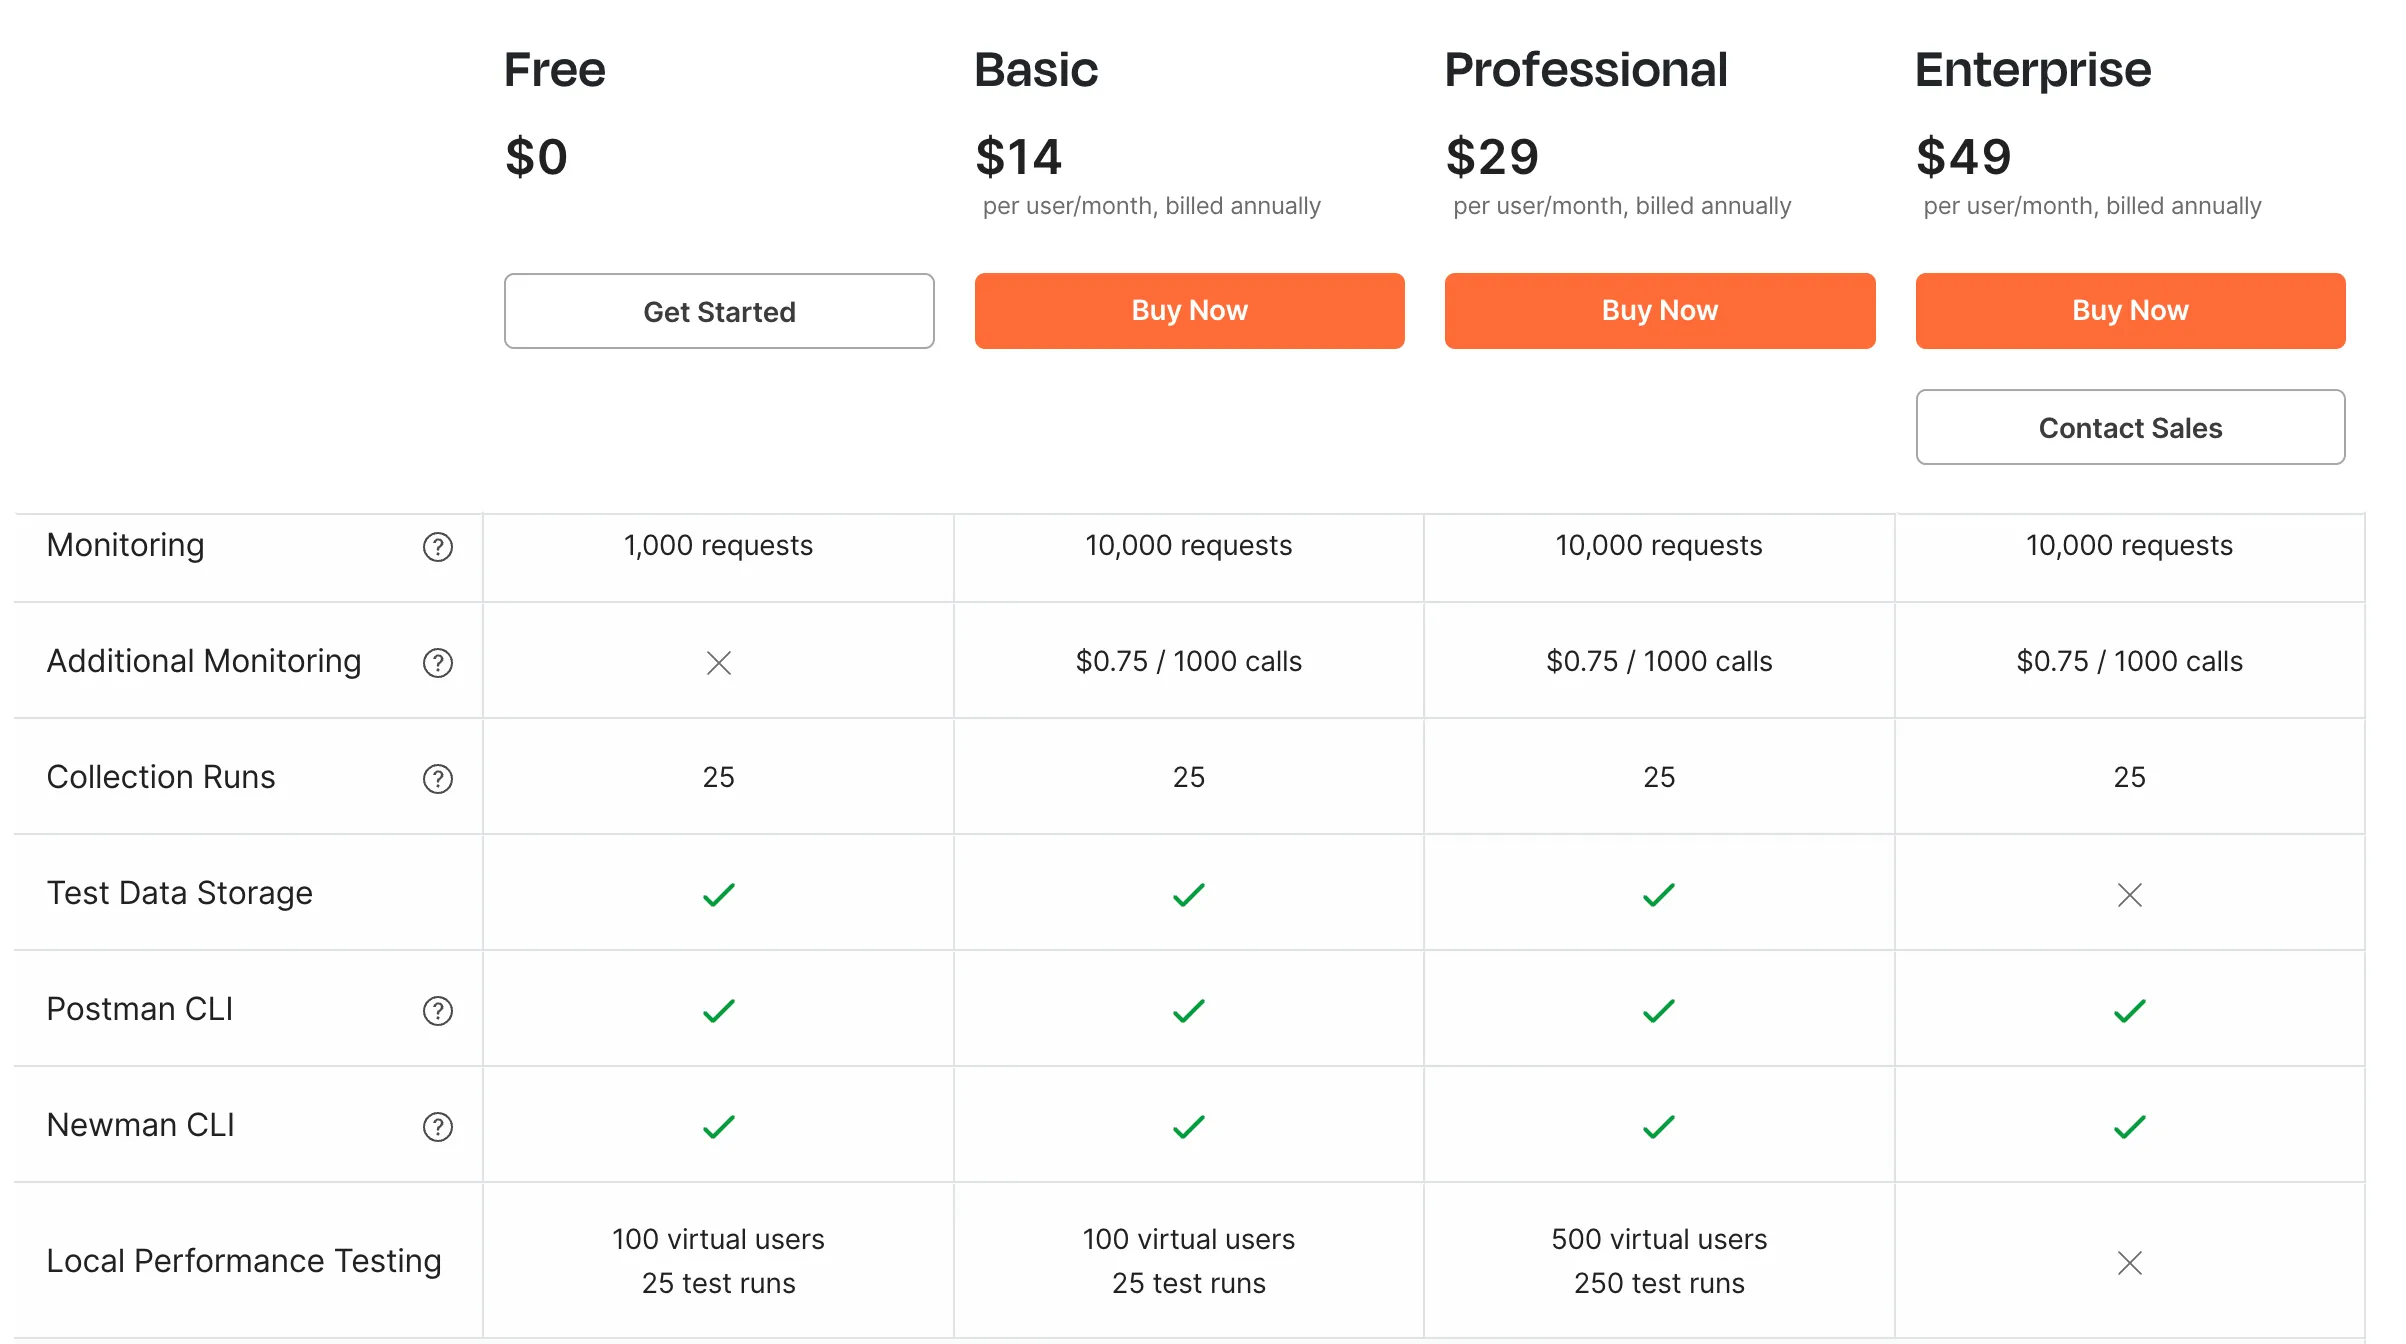Click Professional plan Newman CLI checkmark
The width and height of the screenshot is (2406, 1344).
pos(1659,1127)
